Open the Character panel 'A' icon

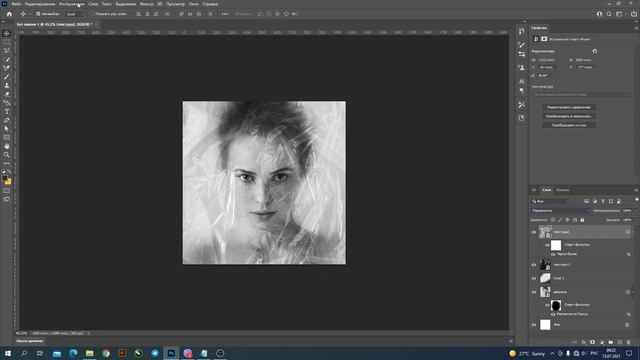(522, 81)
